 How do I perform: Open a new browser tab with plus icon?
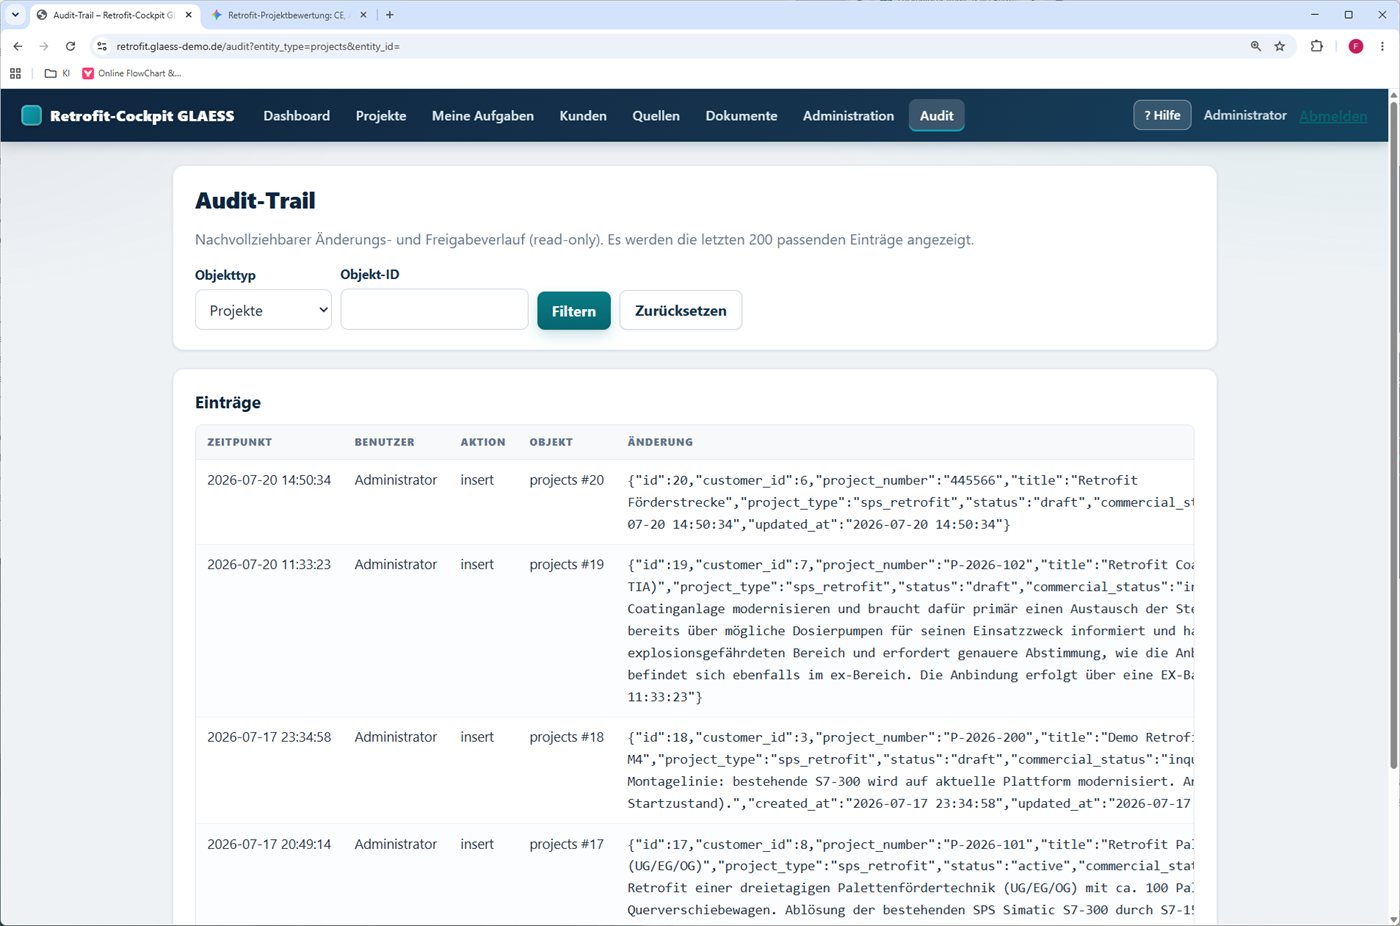[x=390, y=15]
